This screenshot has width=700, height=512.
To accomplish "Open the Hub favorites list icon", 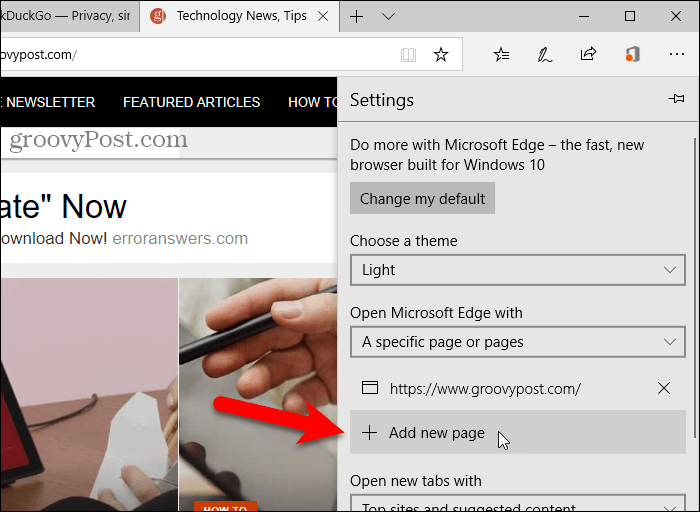I will (x=501, y=54).
